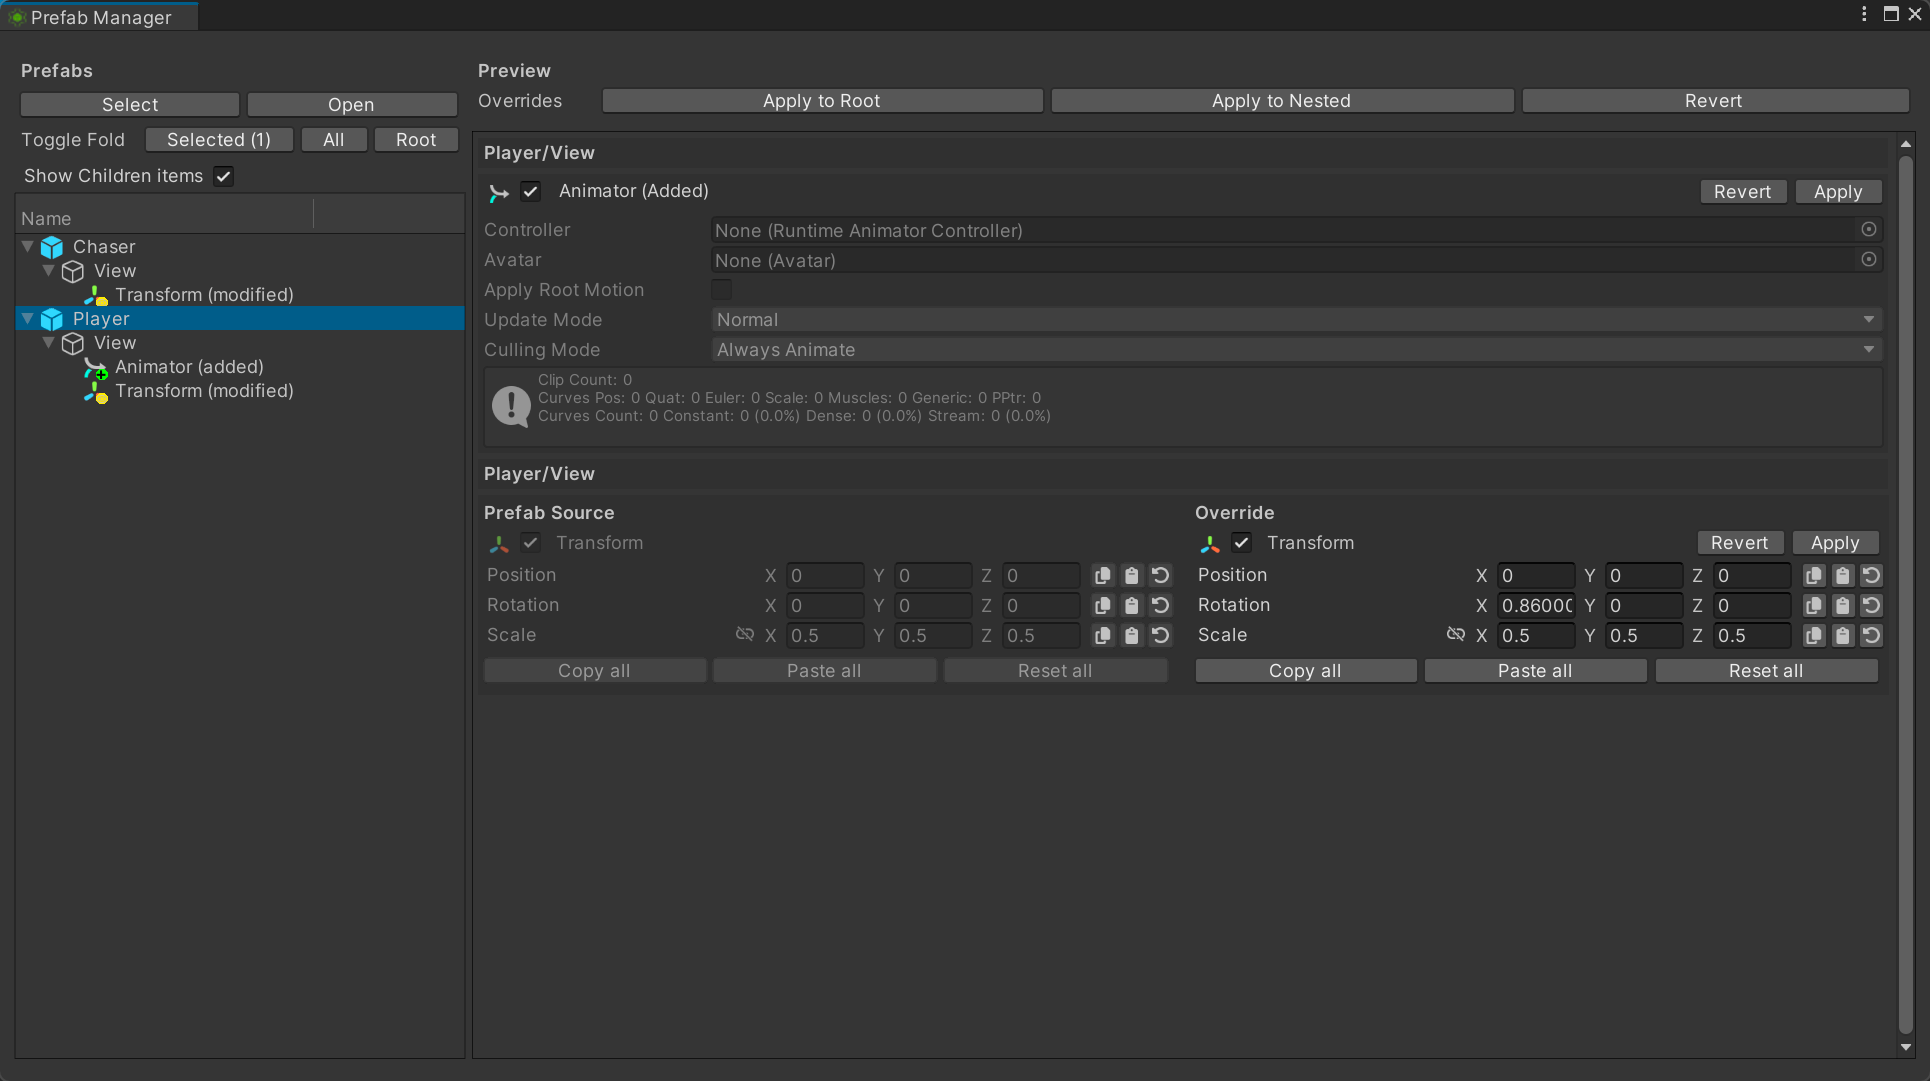Click the Override Reset all button
1930x1081 pixels.
click(x=1766, y=671)
